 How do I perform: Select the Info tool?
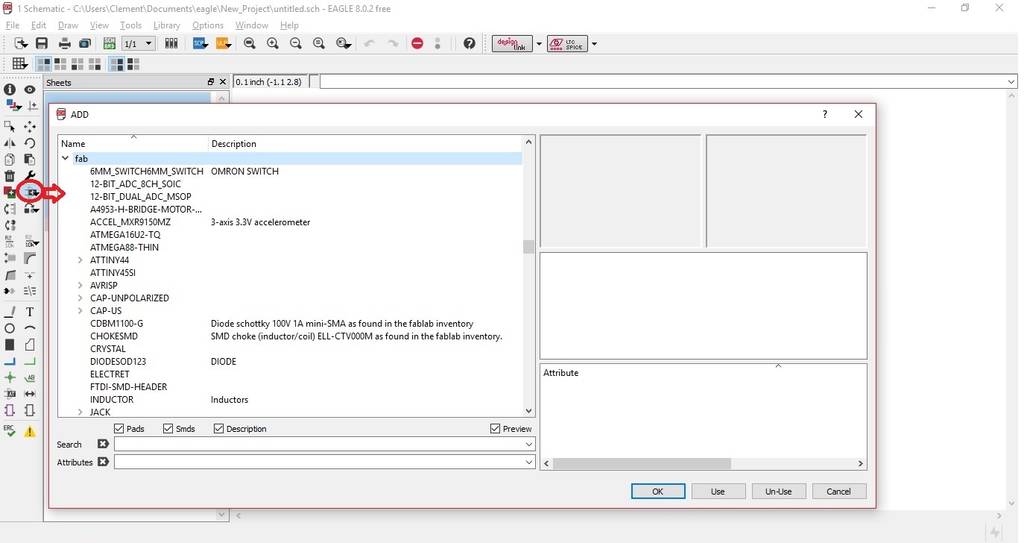[10, 90]
